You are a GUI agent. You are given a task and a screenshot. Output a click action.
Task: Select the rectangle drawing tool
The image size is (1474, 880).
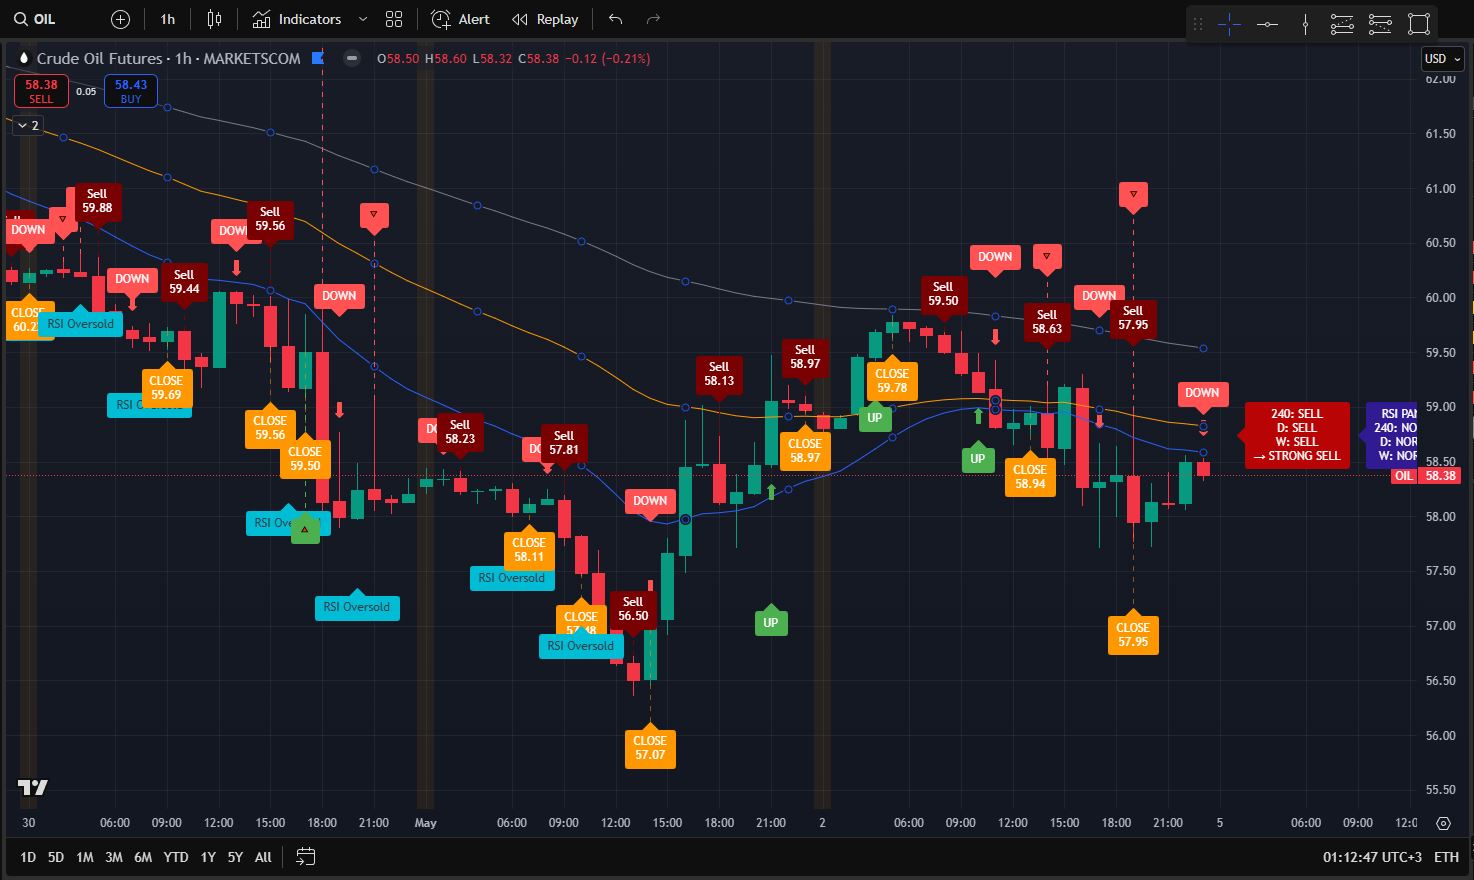point(1418,24)
